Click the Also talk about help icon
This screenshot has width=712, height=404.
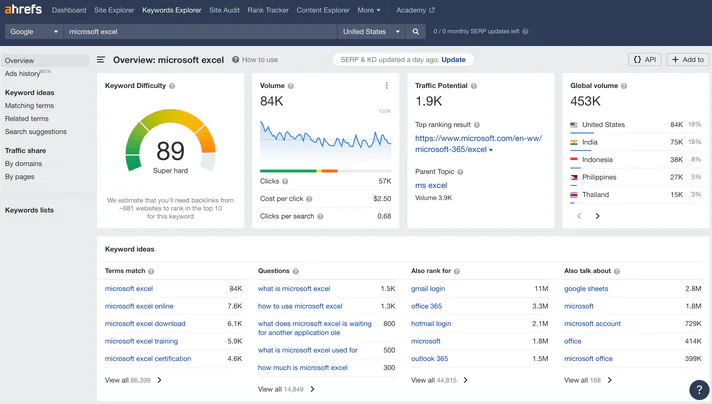coord(617,271)
